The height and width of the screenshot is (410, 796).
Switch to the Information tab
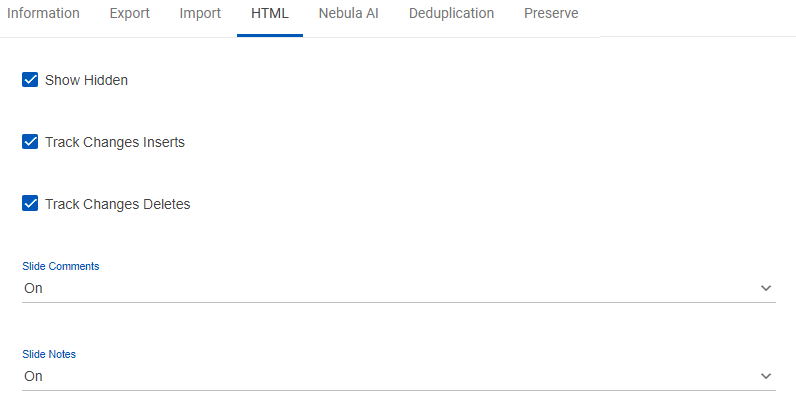pos(43,14)
